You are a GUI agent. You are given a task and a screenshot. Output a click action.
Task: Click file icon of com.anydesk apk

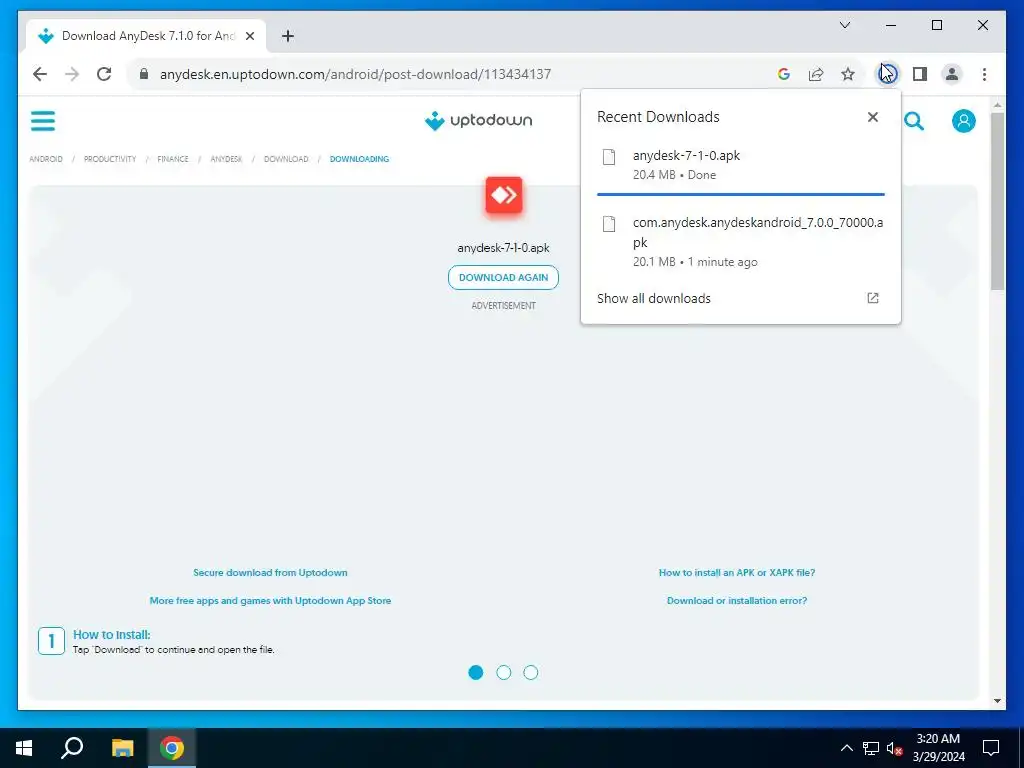[x=609, y=224]
